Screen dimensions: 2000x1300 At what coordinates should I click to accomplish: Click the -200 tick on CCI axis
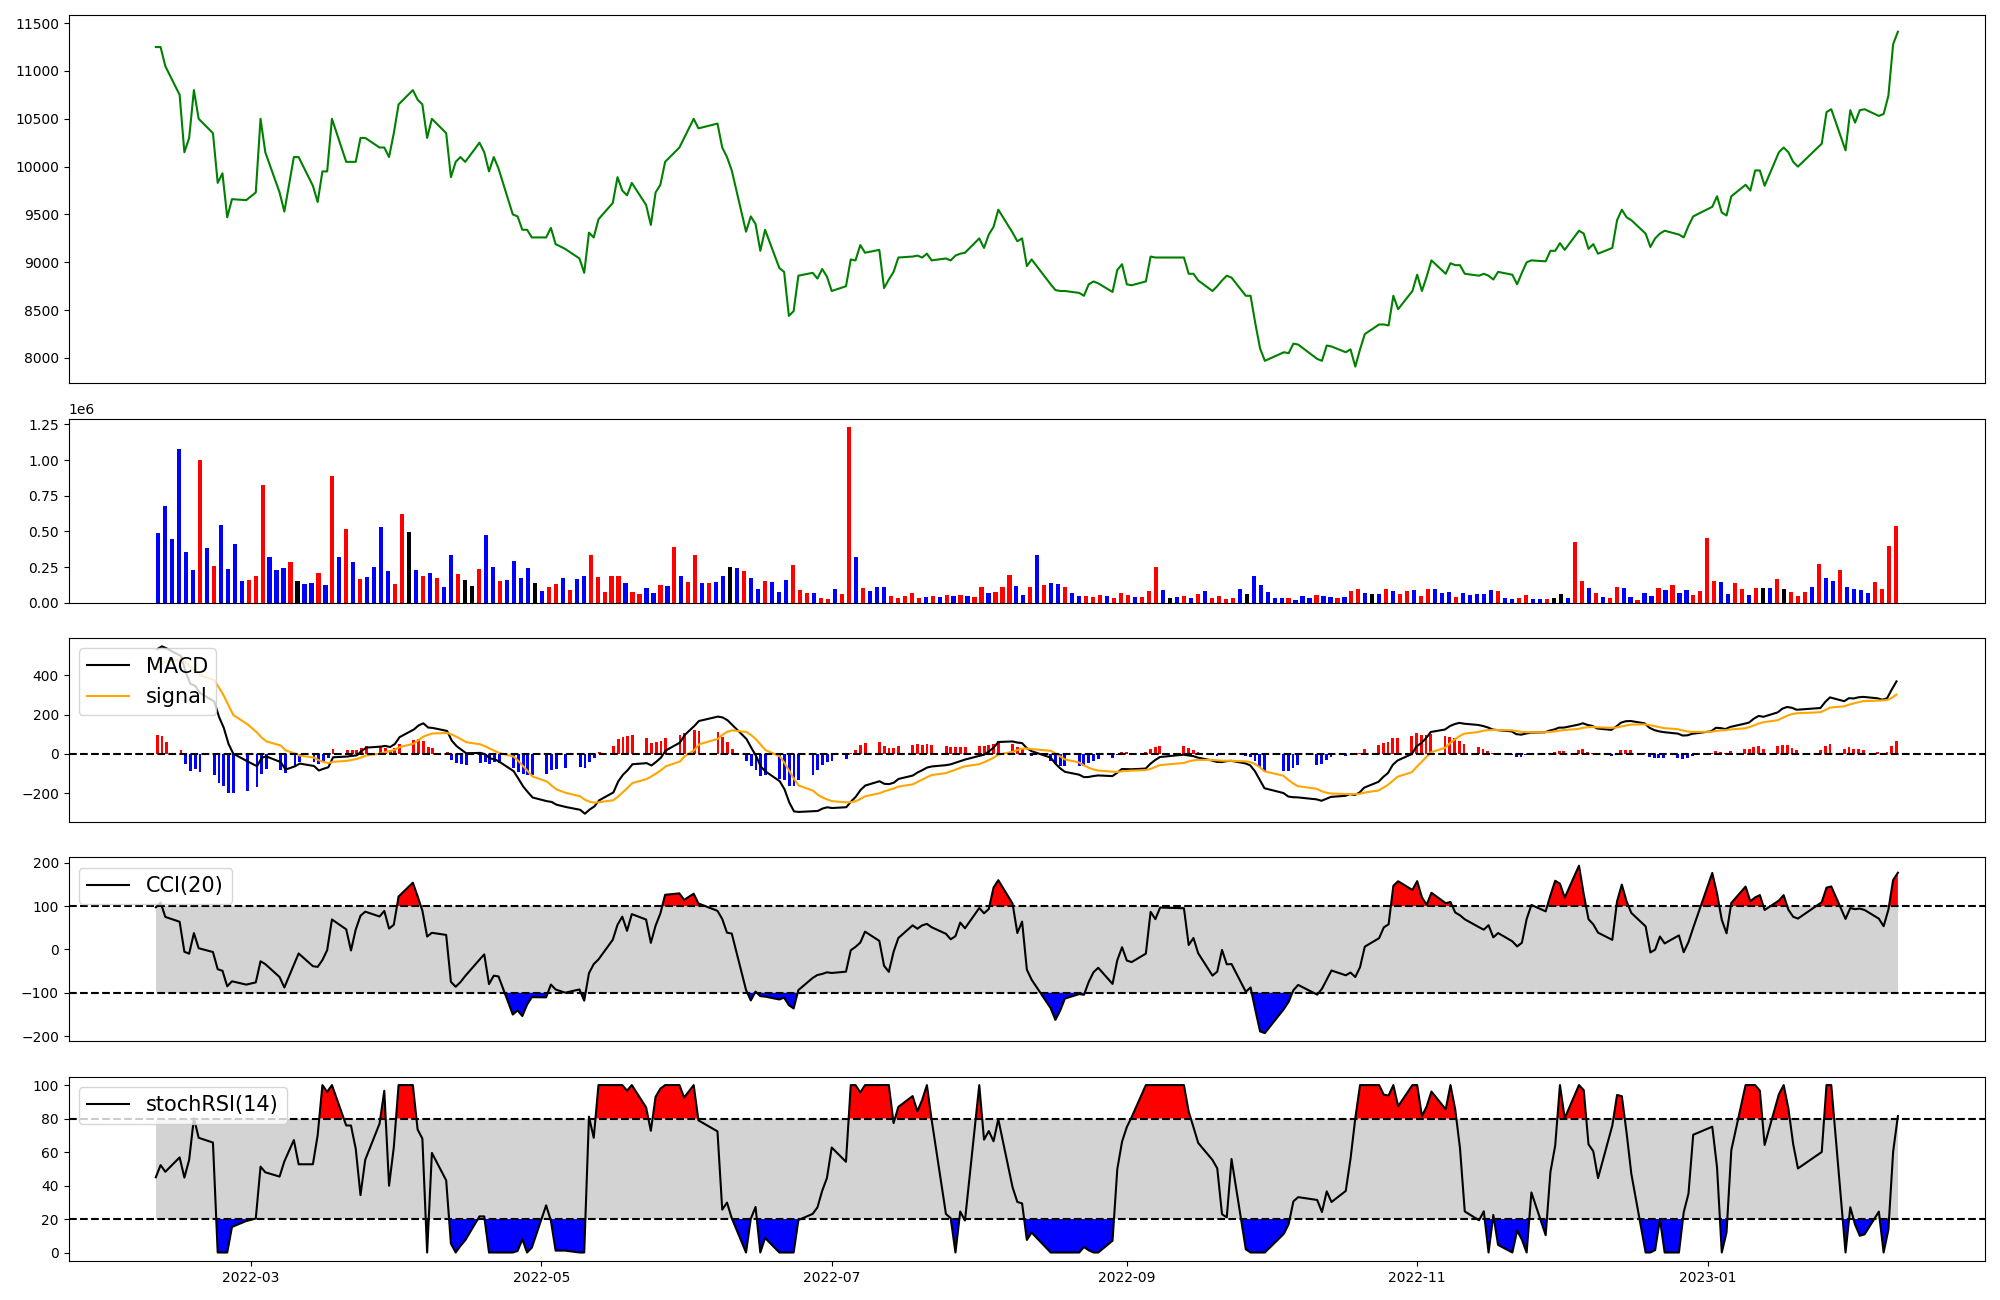coord(42,1037)
